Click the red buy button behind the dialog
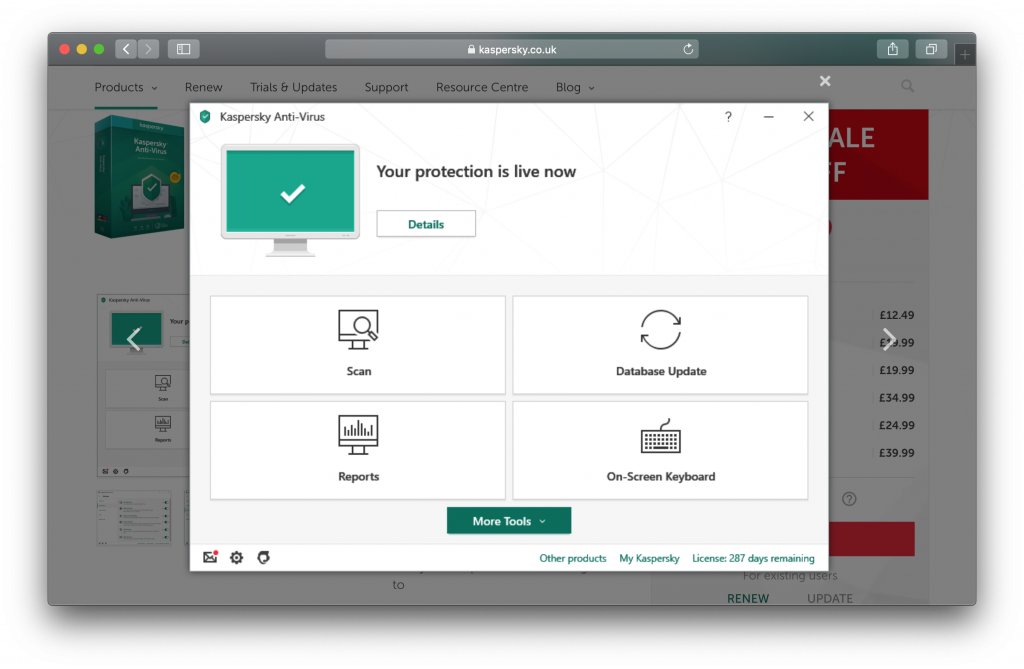 [872, 539]
